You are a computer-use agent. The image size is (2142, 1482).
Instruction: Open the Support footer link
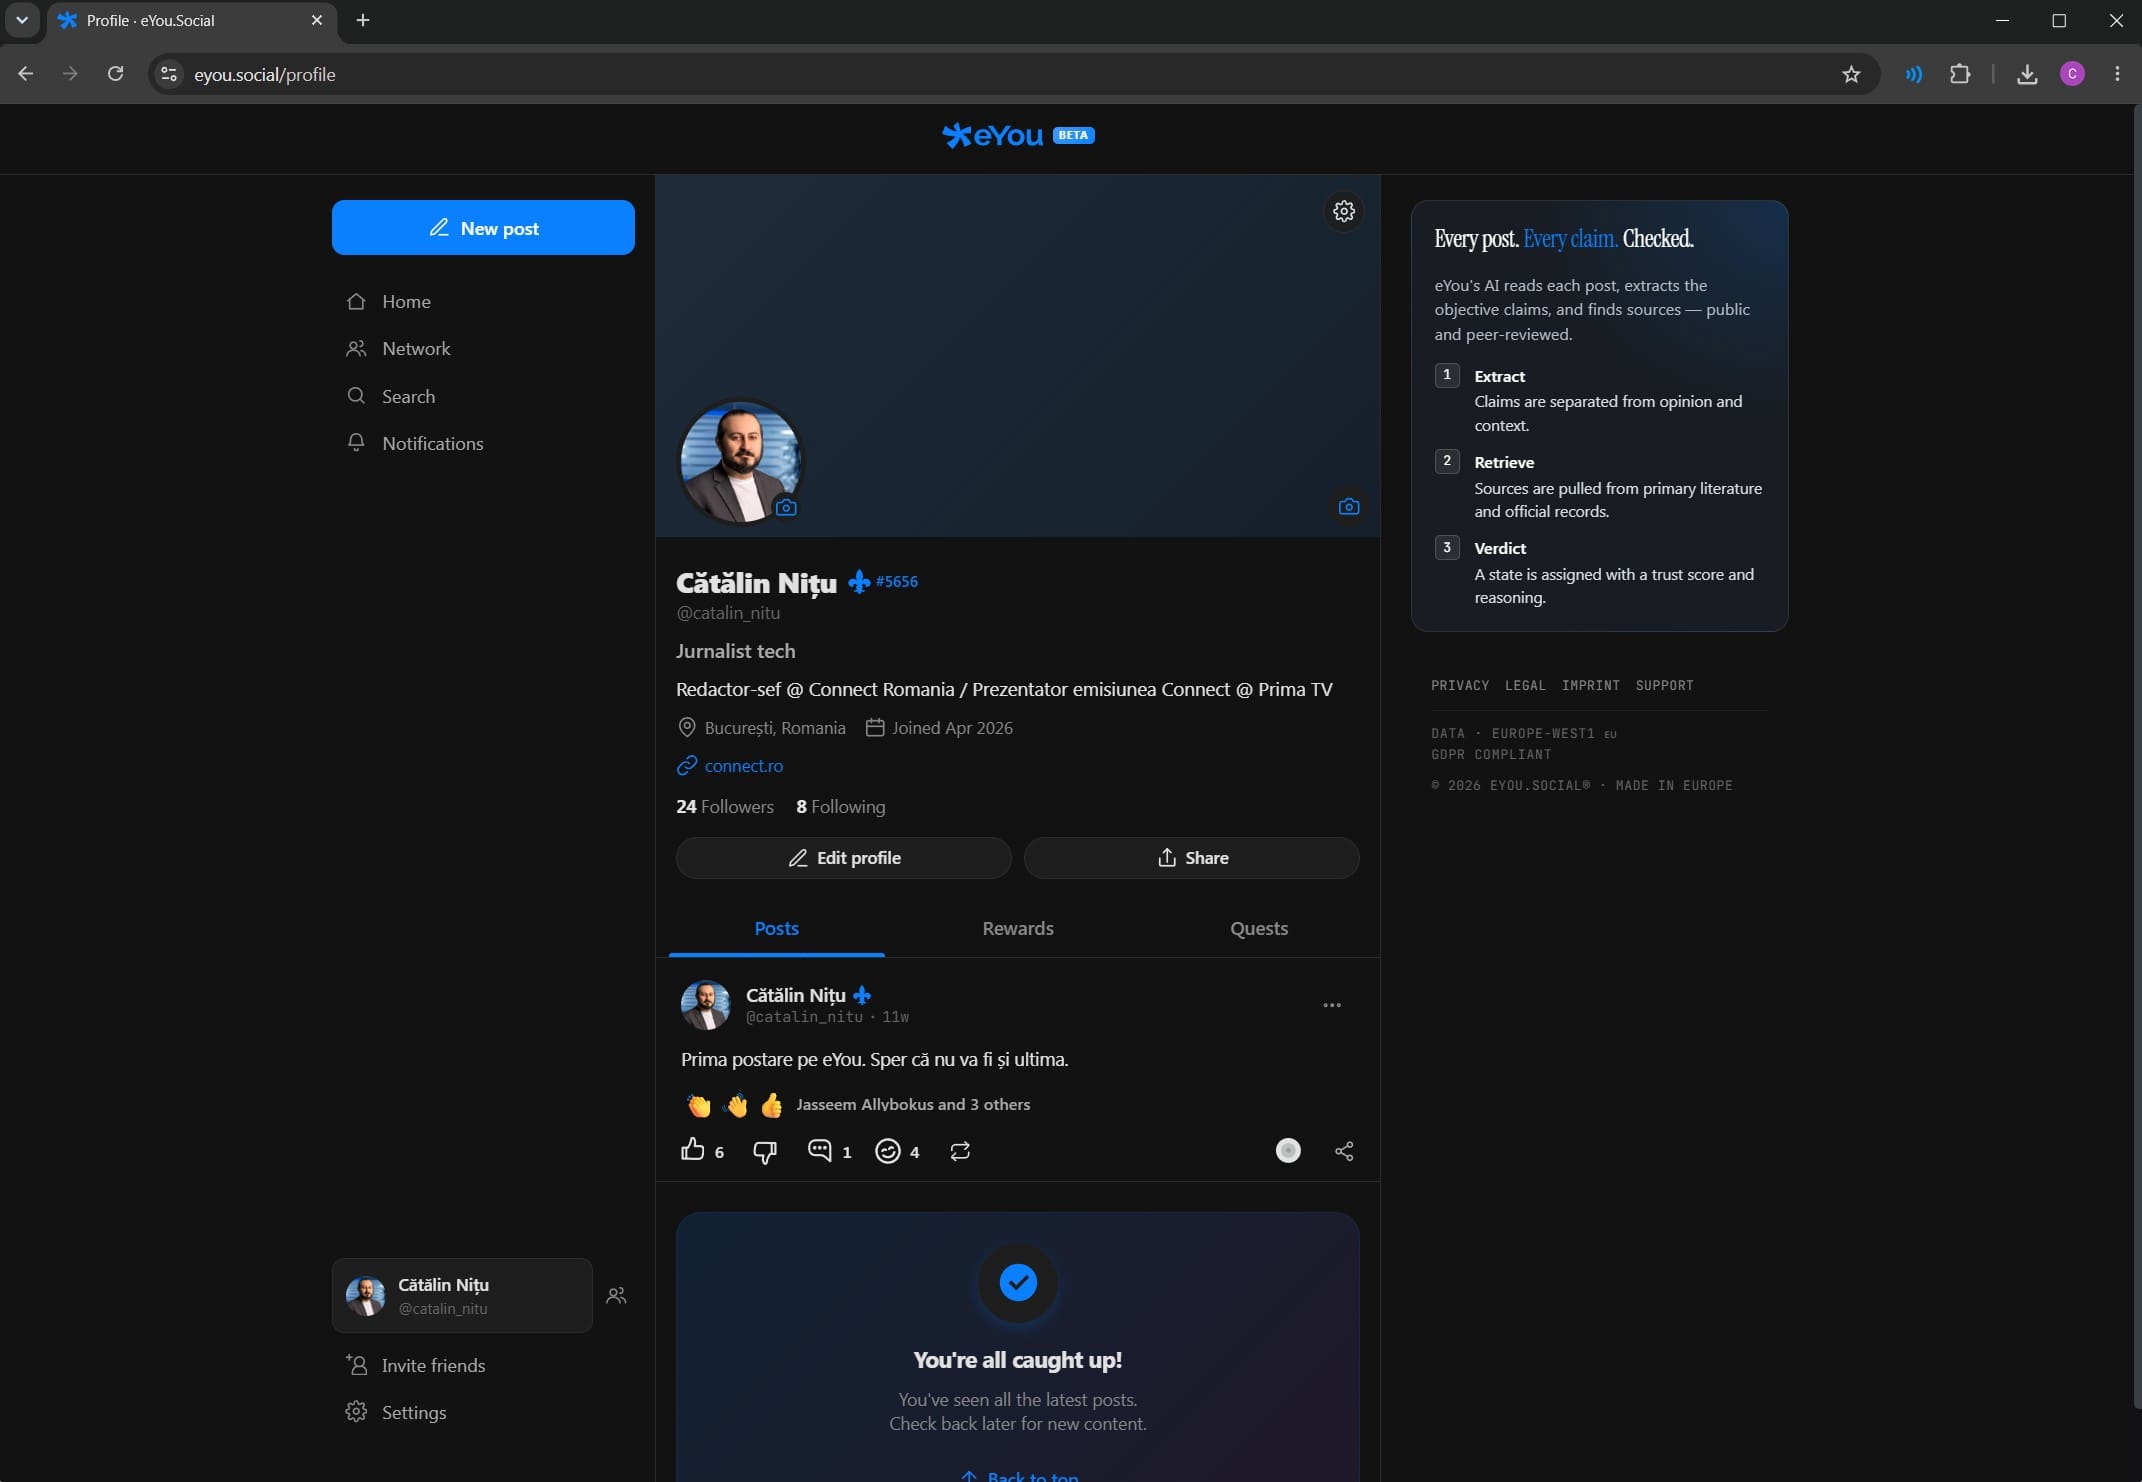pos(1664,685)
